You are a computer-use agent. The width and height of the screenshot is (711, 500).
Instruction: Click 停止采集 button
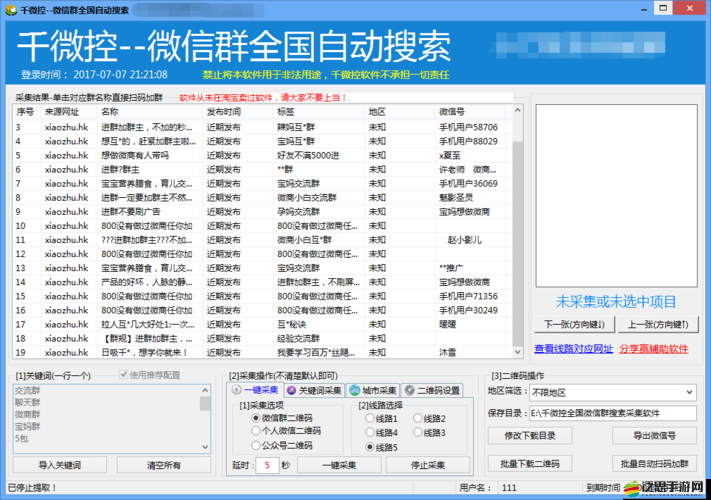428,465
